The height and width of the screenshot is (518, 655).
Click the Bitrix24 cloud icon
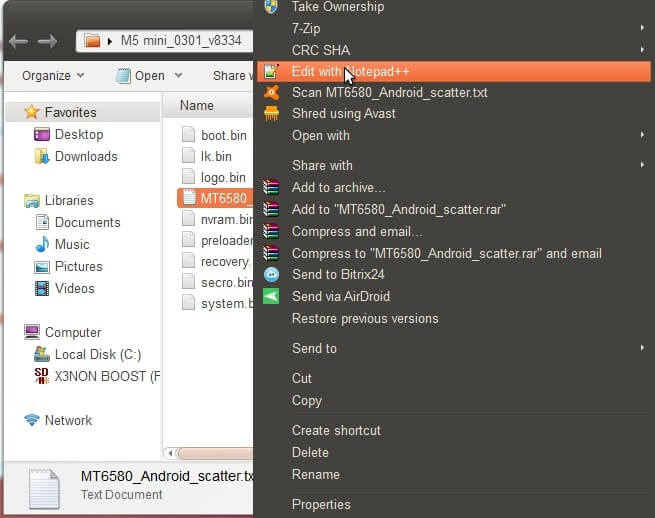(271, 274)
